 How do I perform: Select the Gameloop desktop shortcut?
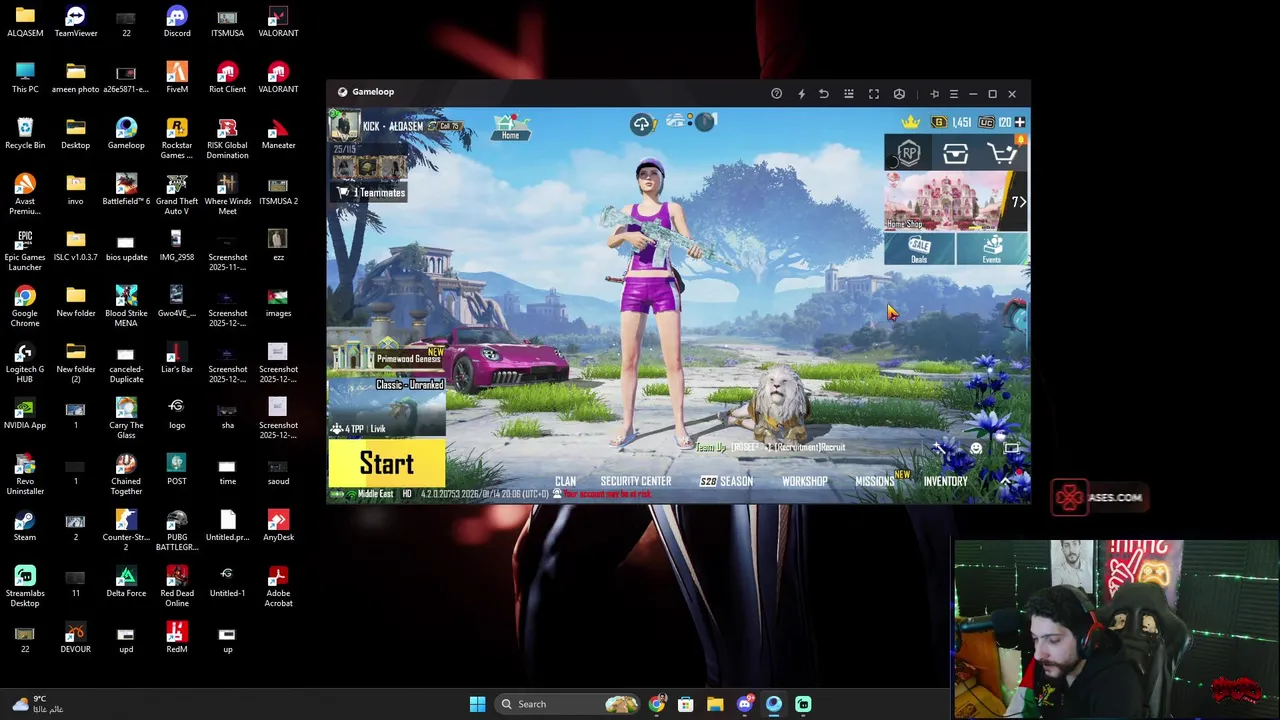click(x=126, y=134)
